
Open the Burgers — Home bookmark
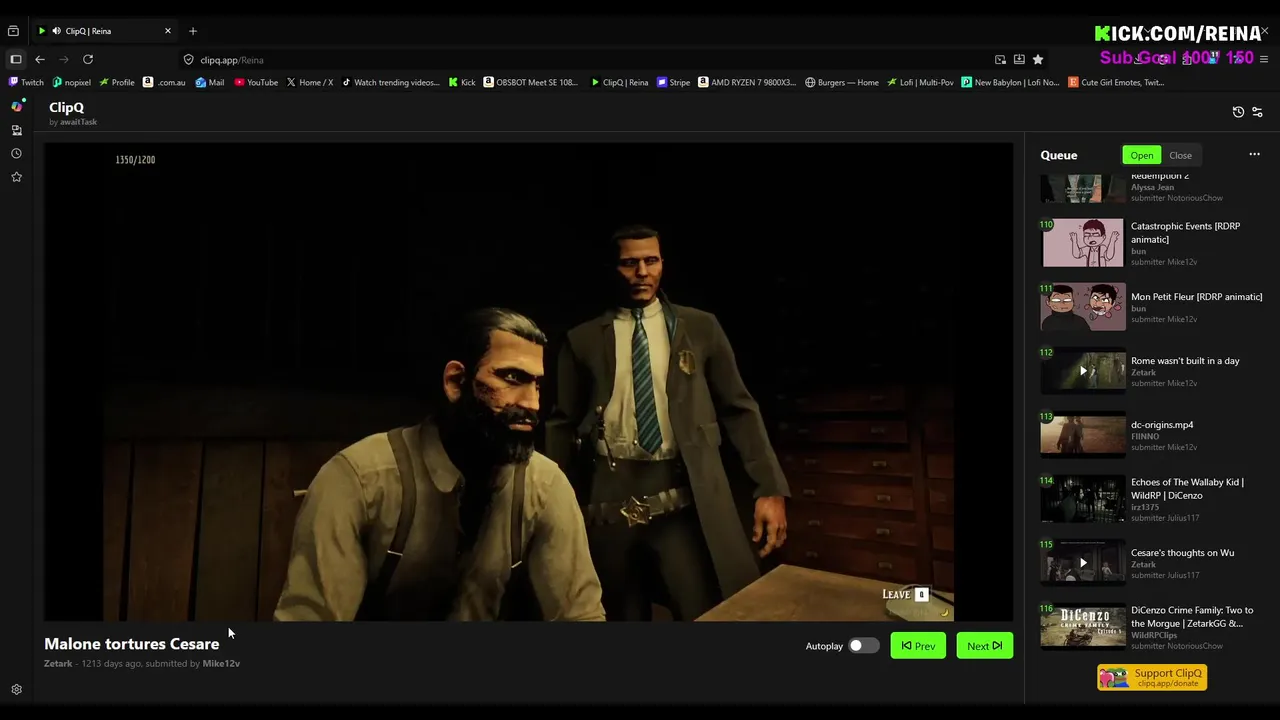(842, 83)
